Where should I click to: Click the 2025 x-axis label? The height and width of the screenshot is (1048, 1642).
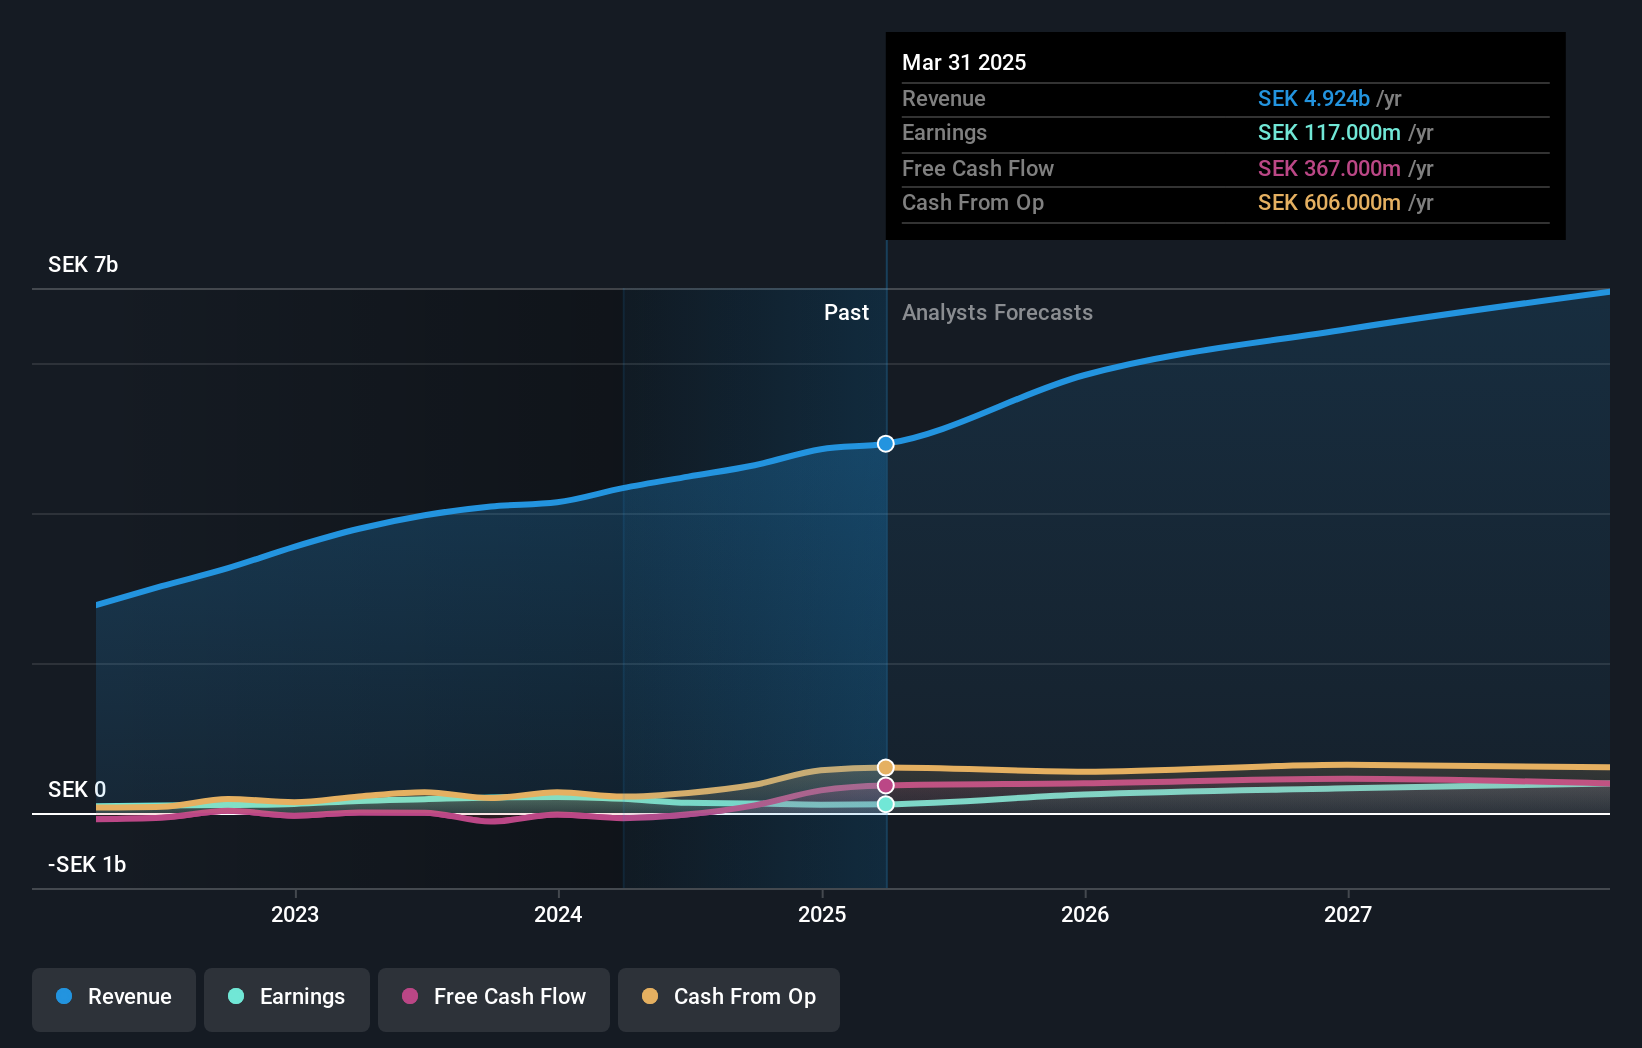(822, 914)
